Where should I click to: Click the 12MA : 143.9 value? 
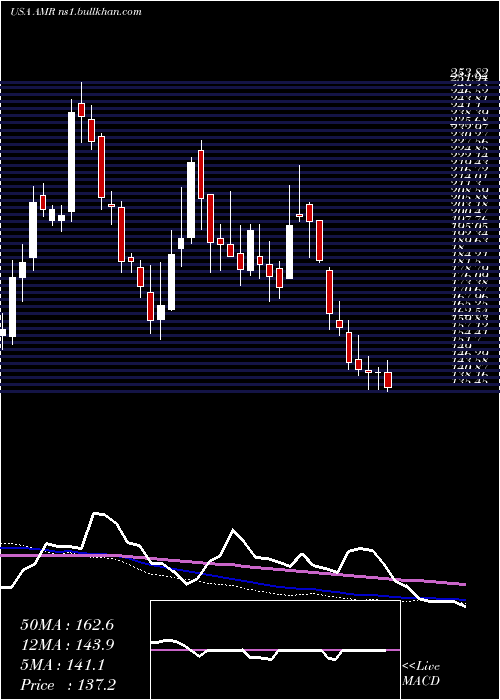pos(67,645)
